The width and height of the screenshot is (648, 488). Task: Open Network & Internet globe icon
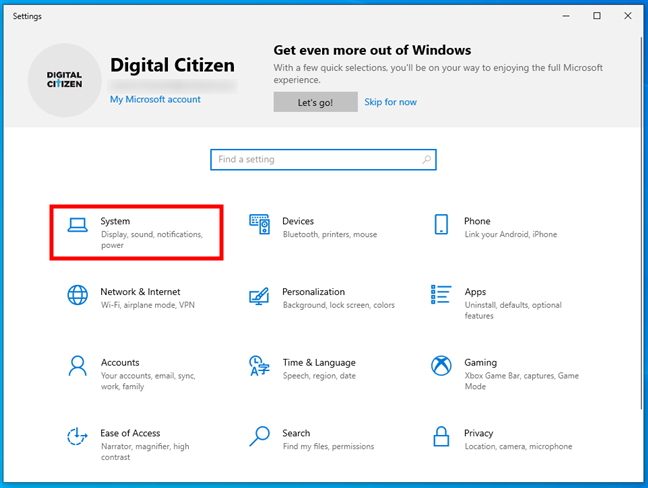[78, 296]
